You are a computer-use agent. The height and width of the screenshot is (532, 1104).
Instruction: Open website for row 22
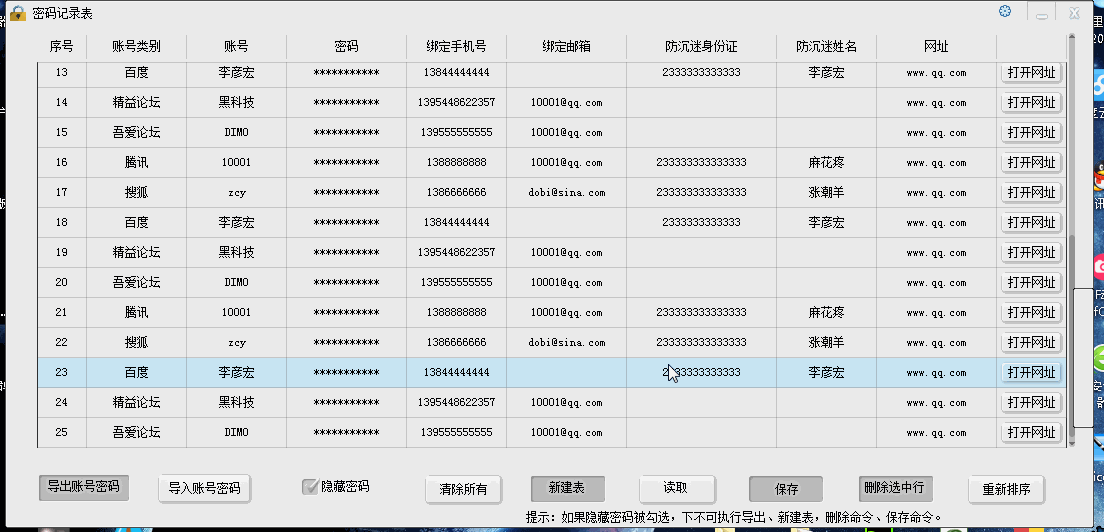coord(1031,343)
